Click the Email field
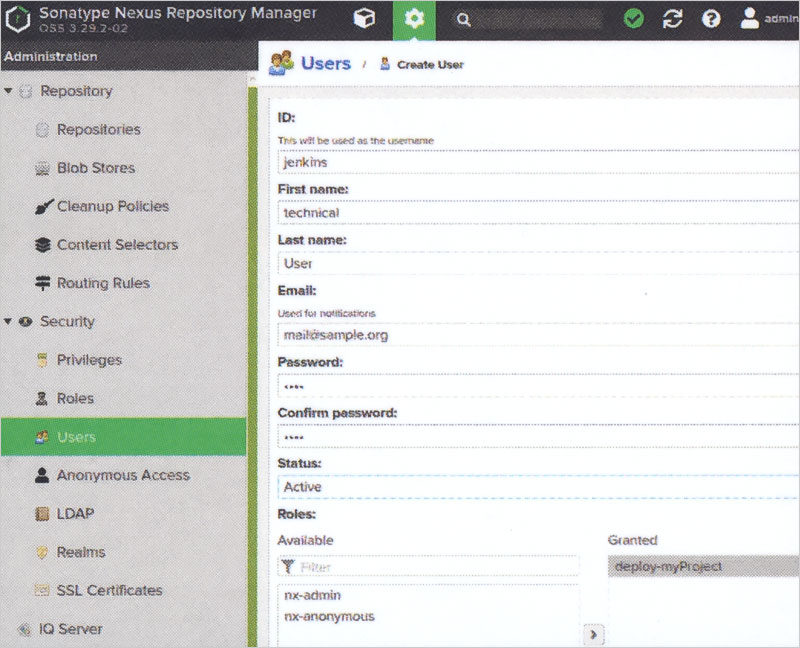The width and height of the screenshot is (800, 648). point(538,335)
